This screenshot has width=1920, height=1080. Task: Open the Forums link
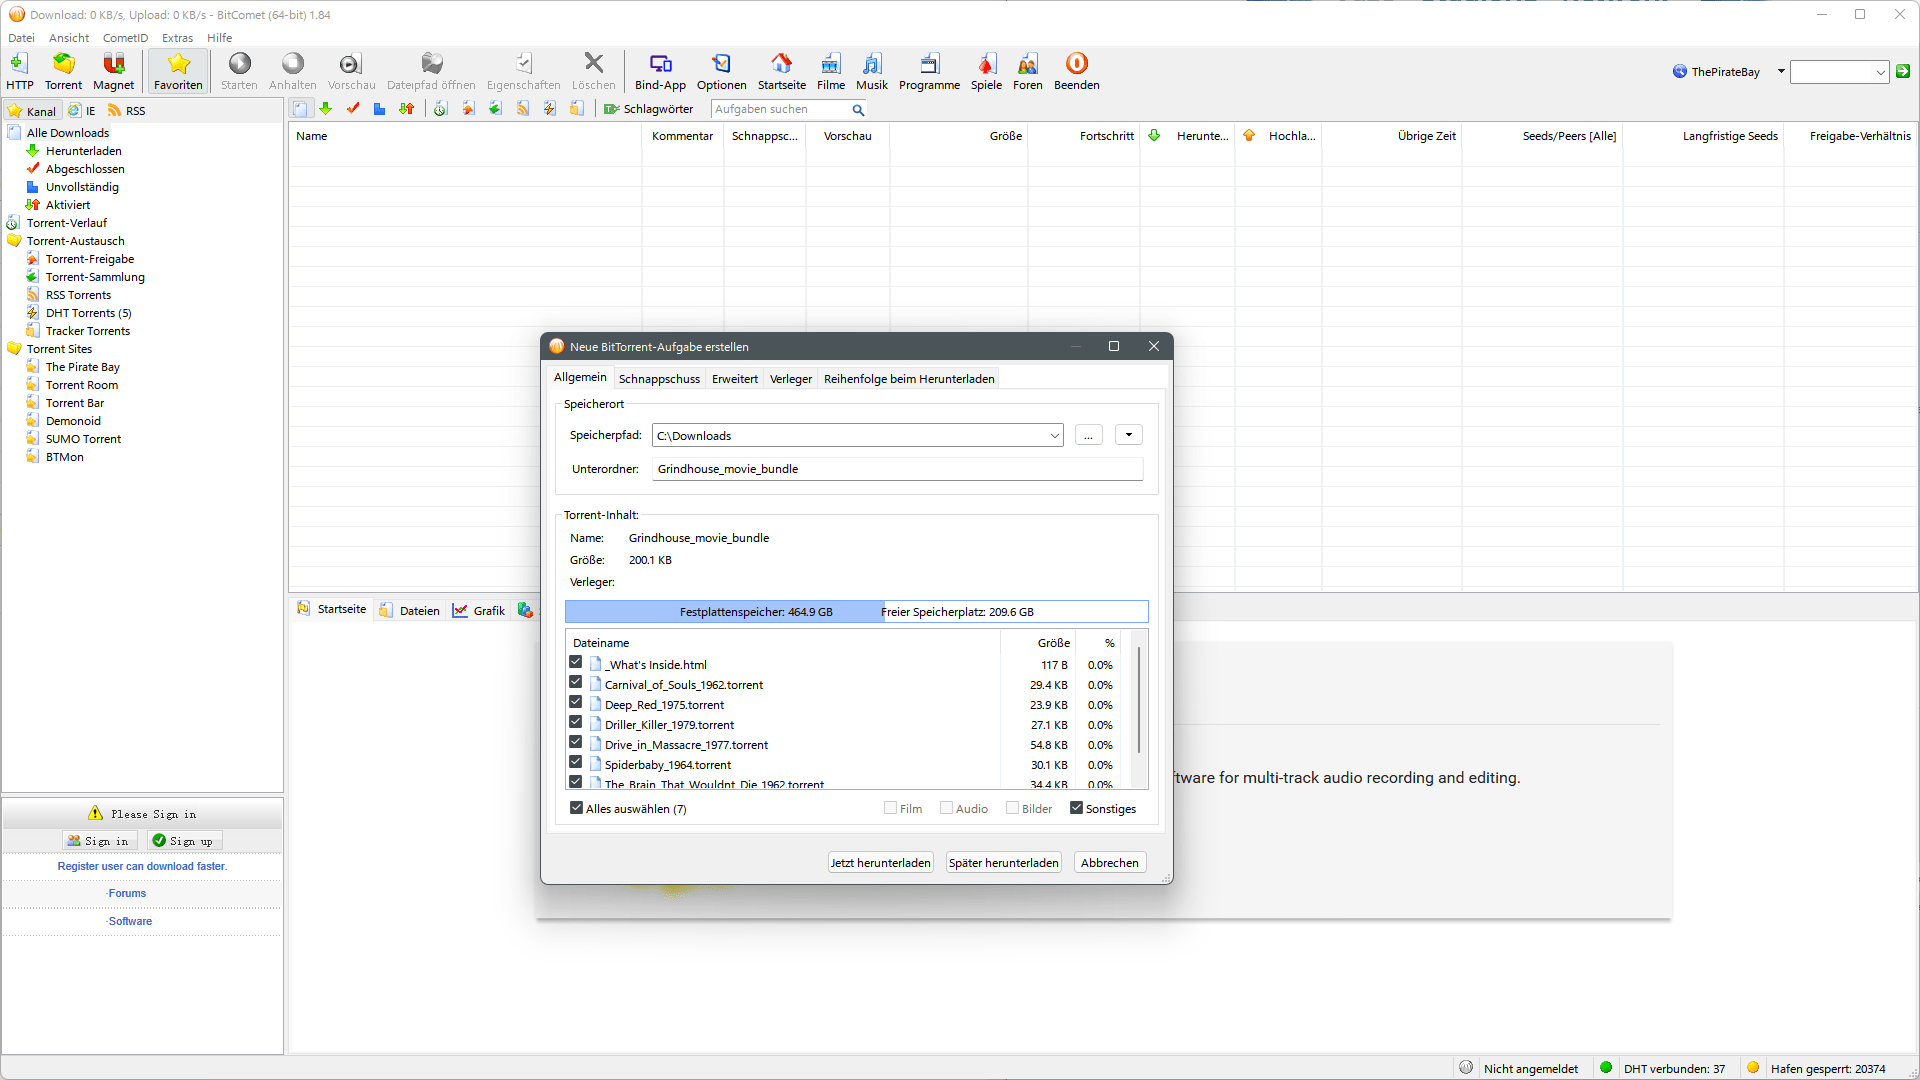(127, 893)
